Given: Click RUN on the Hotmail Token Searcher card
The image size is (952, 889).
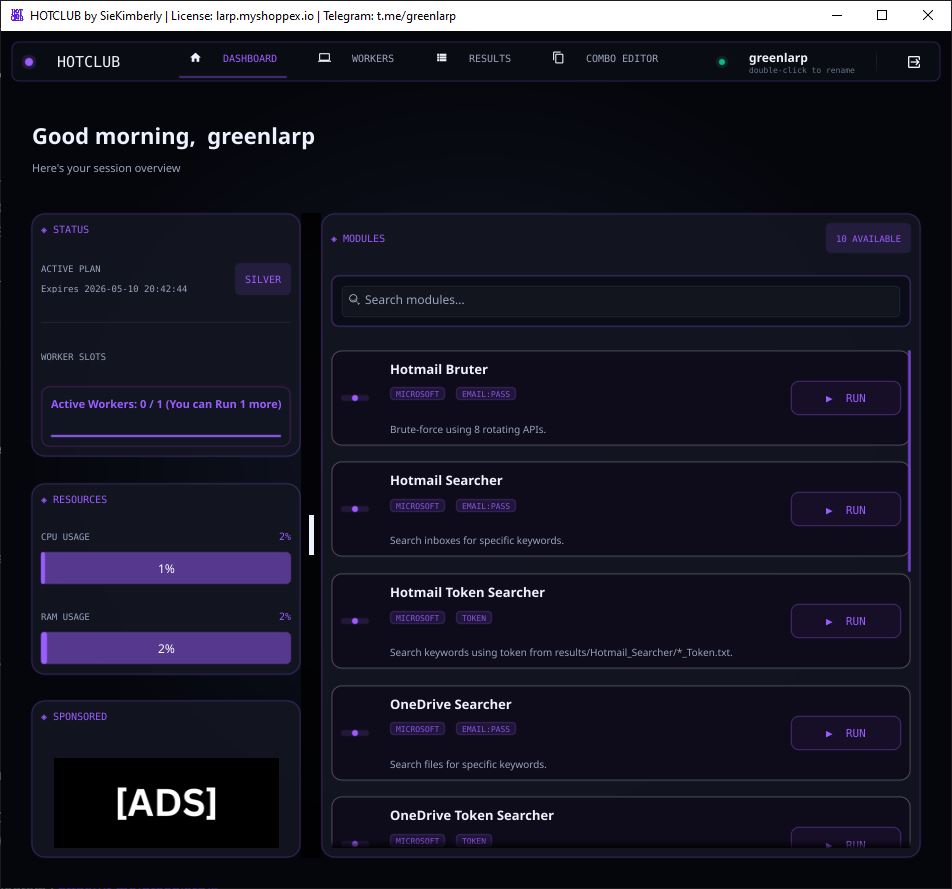Looking at the screenshot, I should [846, 621].
